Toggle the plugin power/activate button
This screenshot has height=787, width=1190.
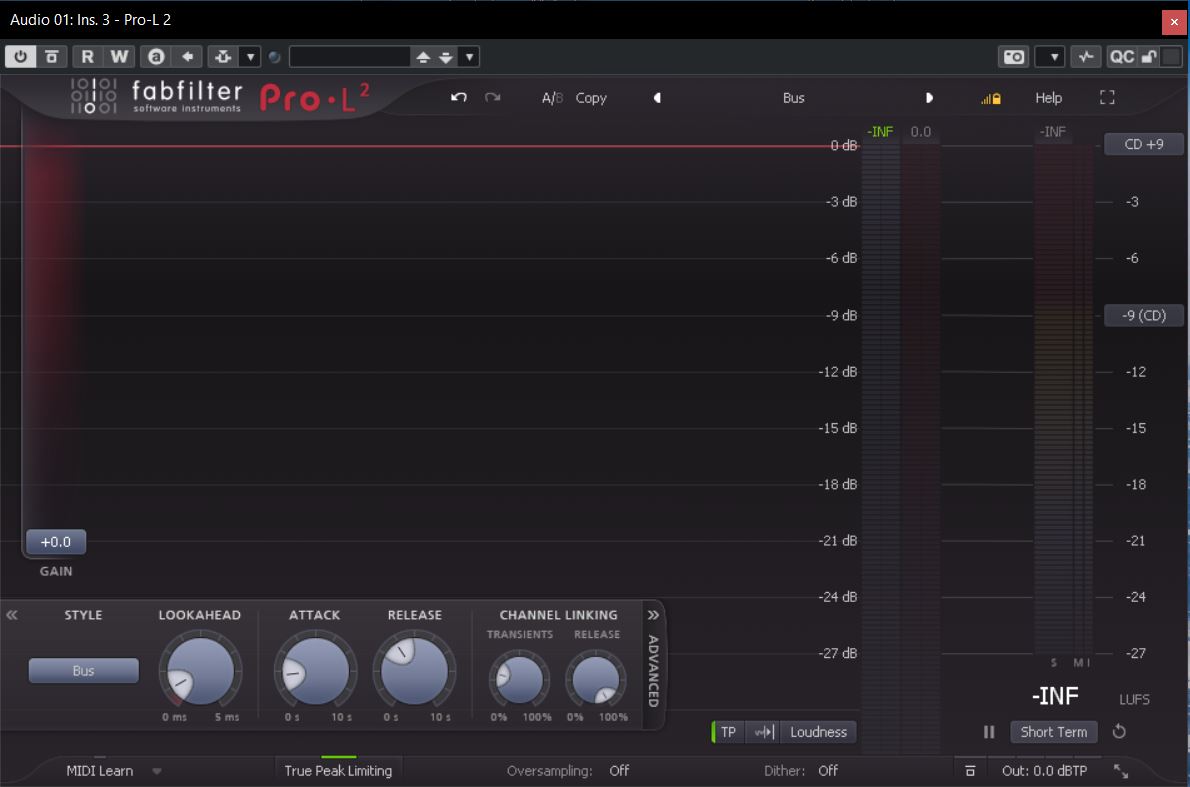tap(20, 56)
